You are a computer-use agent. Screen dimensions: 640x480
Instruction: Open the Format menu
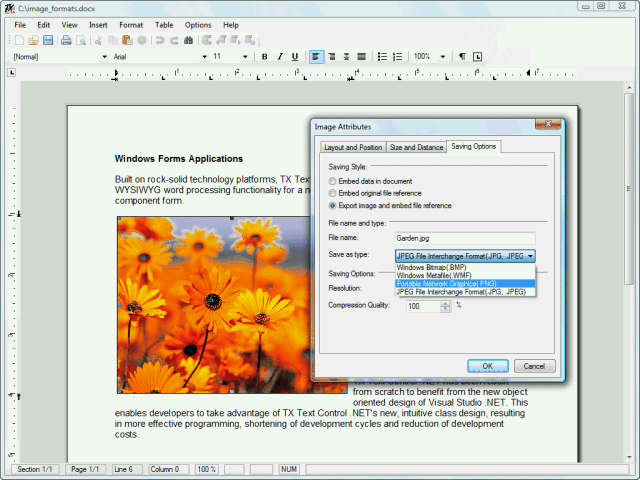(130, 24)
